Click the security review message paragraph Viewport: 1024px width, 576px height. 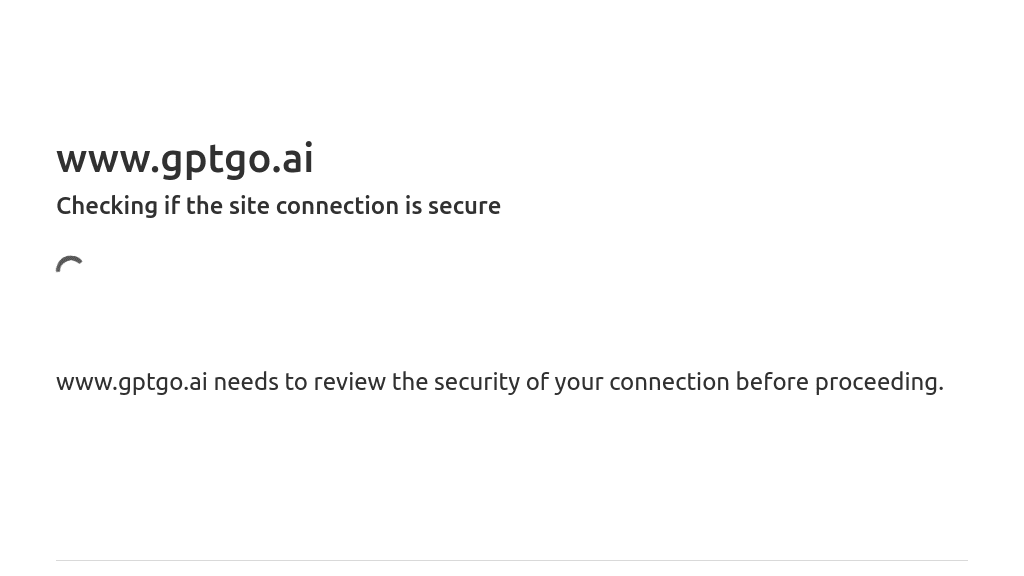[x=499, y=382]
